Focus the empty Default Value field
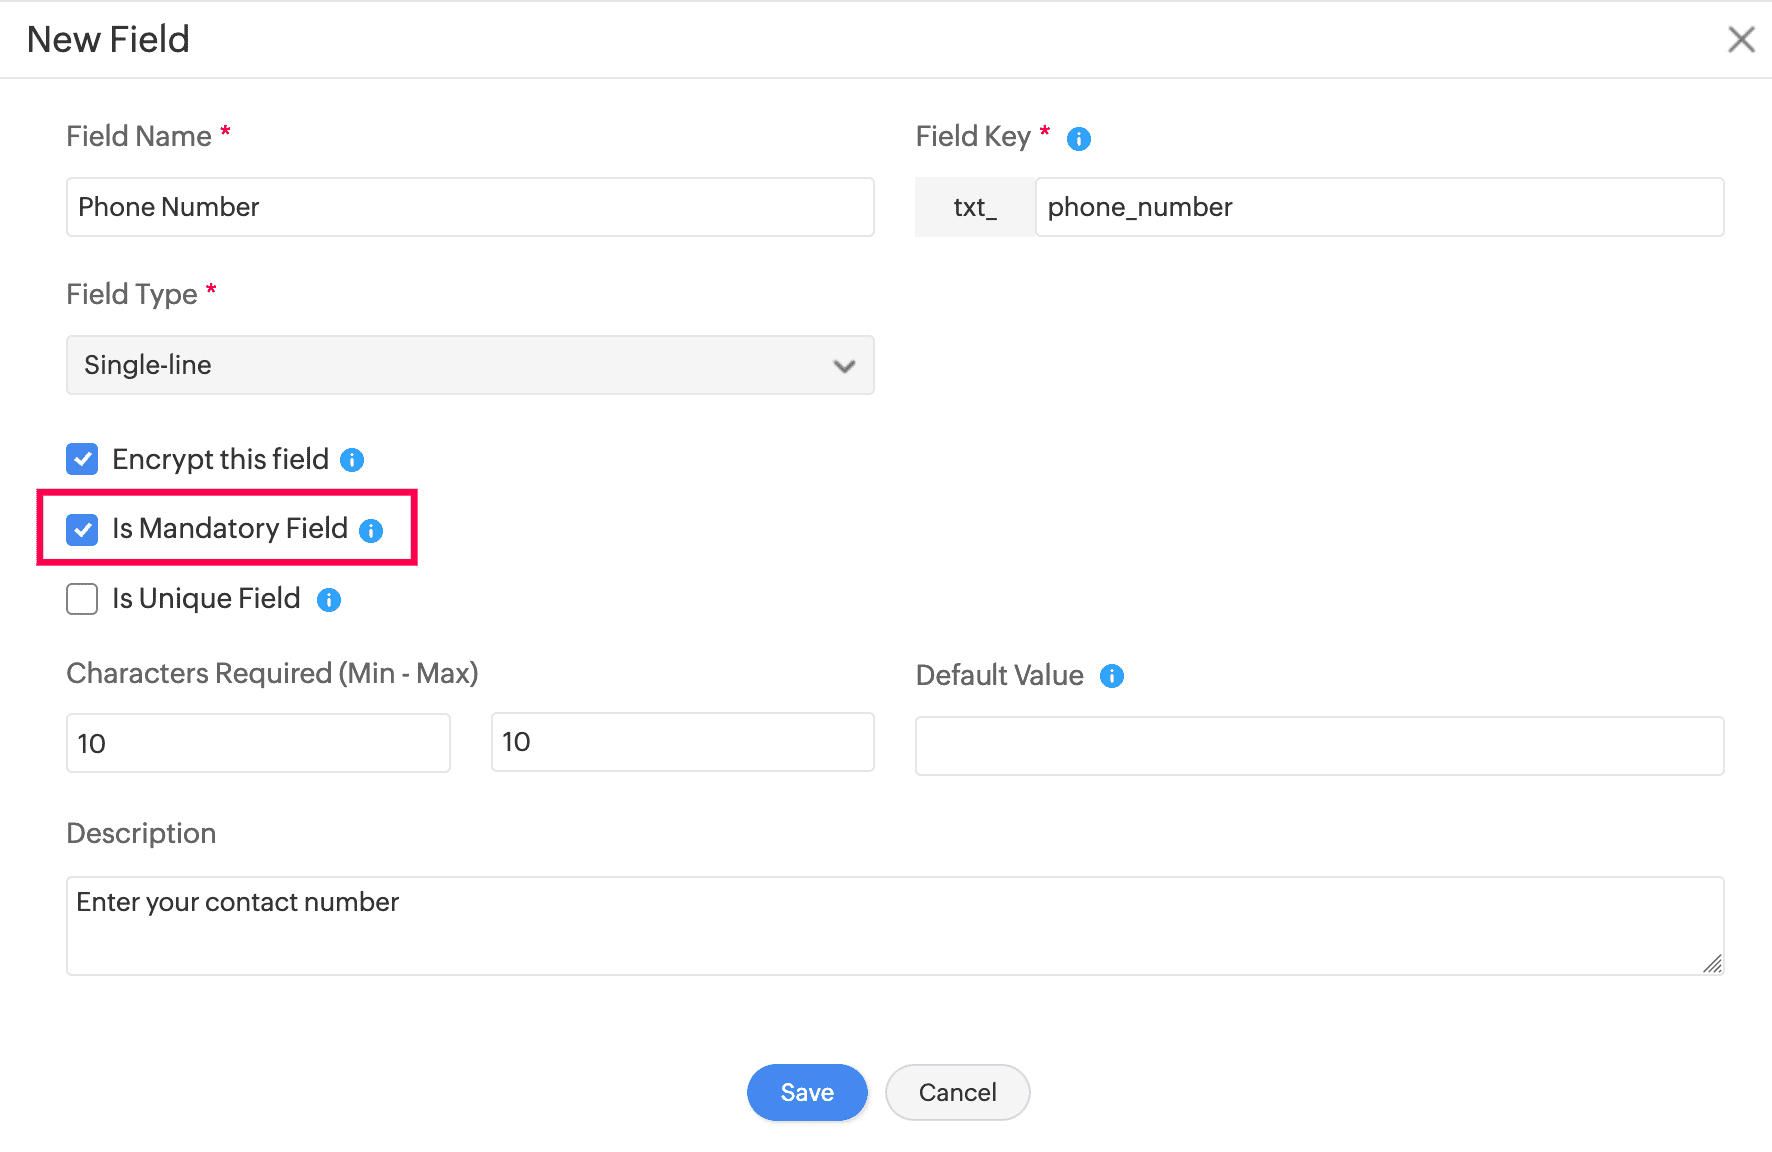The width and height of the screenshot is (1772, 1152). pyautogui.click(x=1319, y=746)
